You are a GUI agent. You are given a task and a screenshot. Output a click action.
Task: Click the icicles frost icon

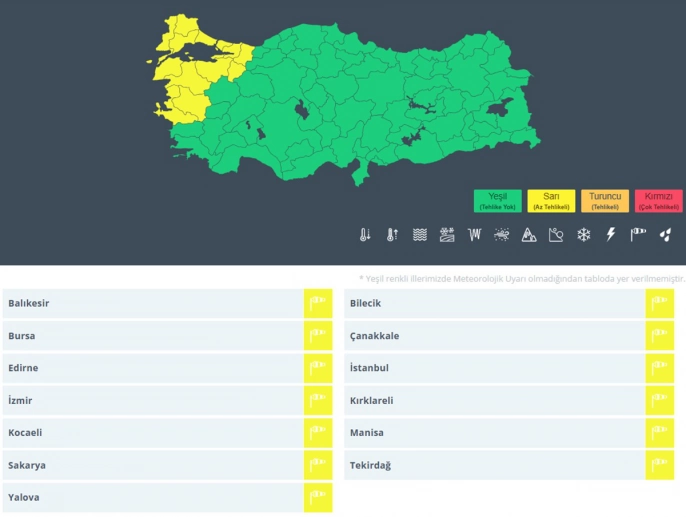point(474,235)
